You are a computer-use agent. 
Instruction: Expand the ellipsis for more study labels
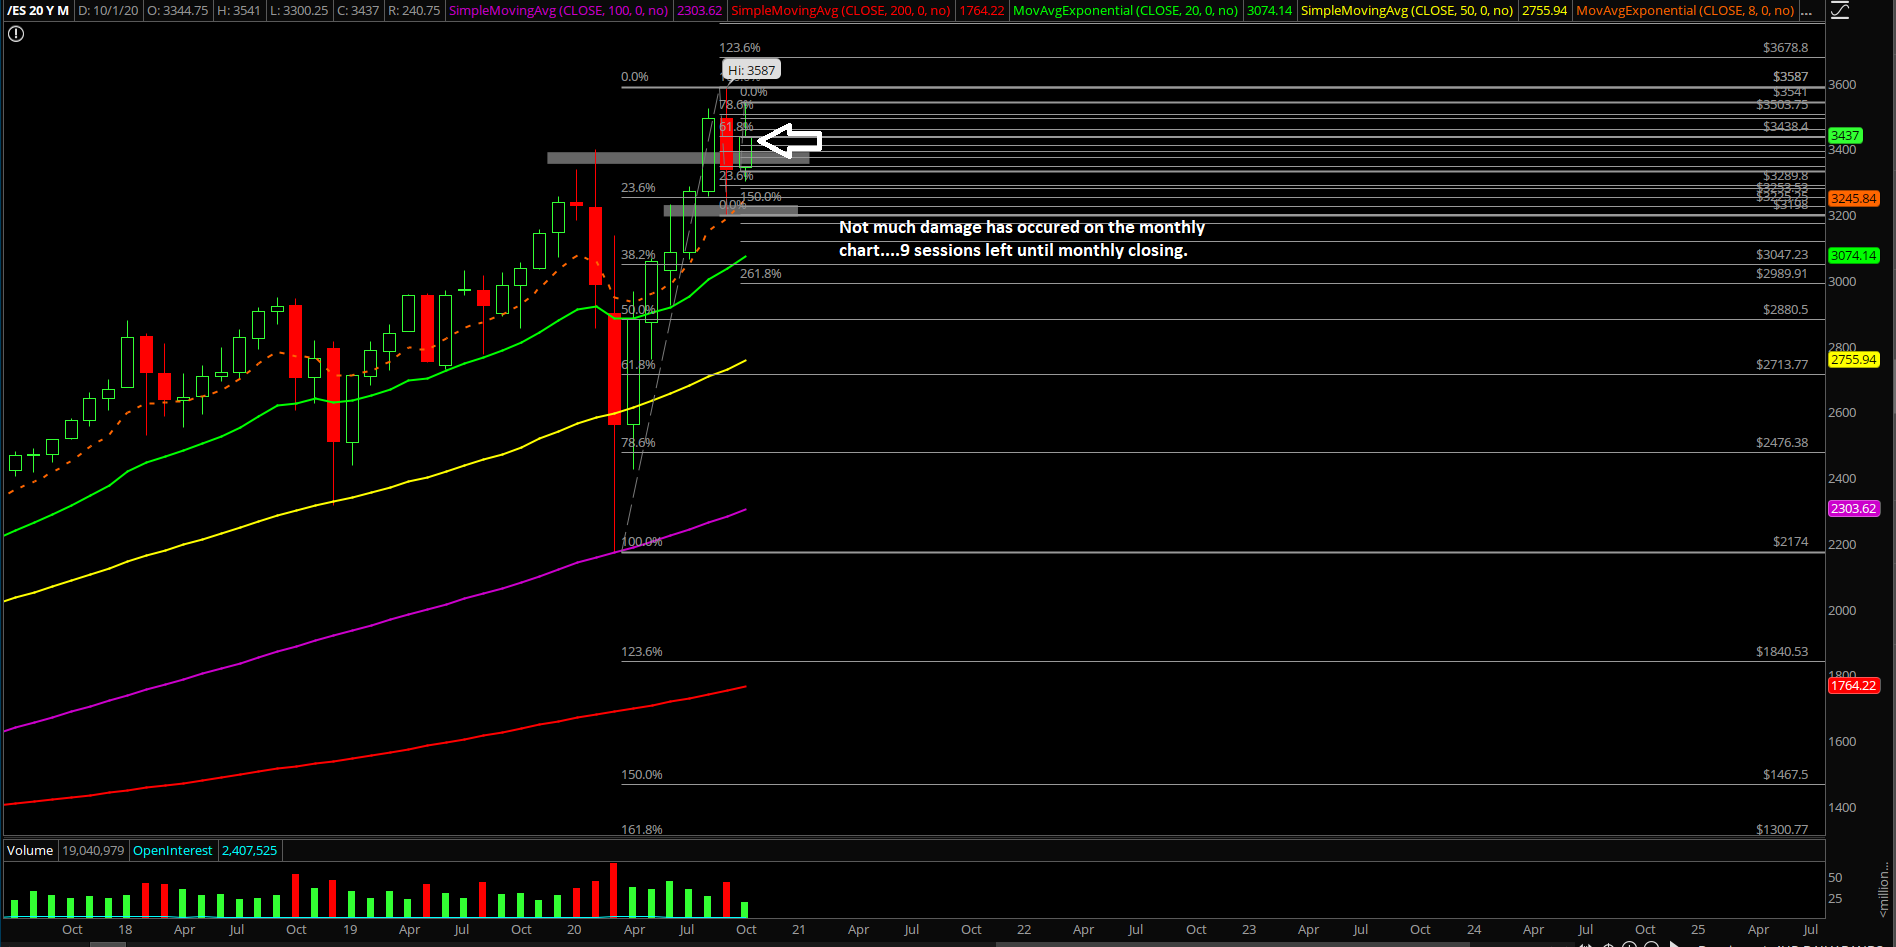(1806, 11)
